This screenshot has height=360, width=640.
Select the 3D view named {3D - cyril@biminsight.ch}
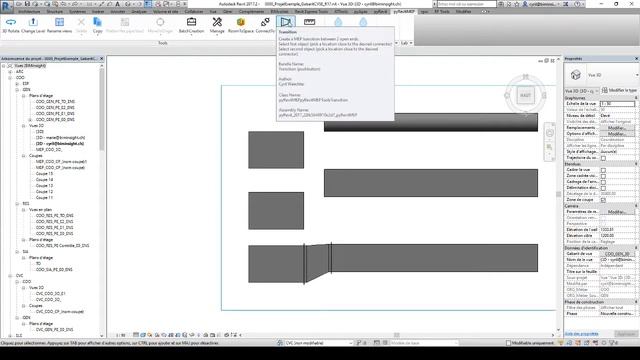coord(60,144)
